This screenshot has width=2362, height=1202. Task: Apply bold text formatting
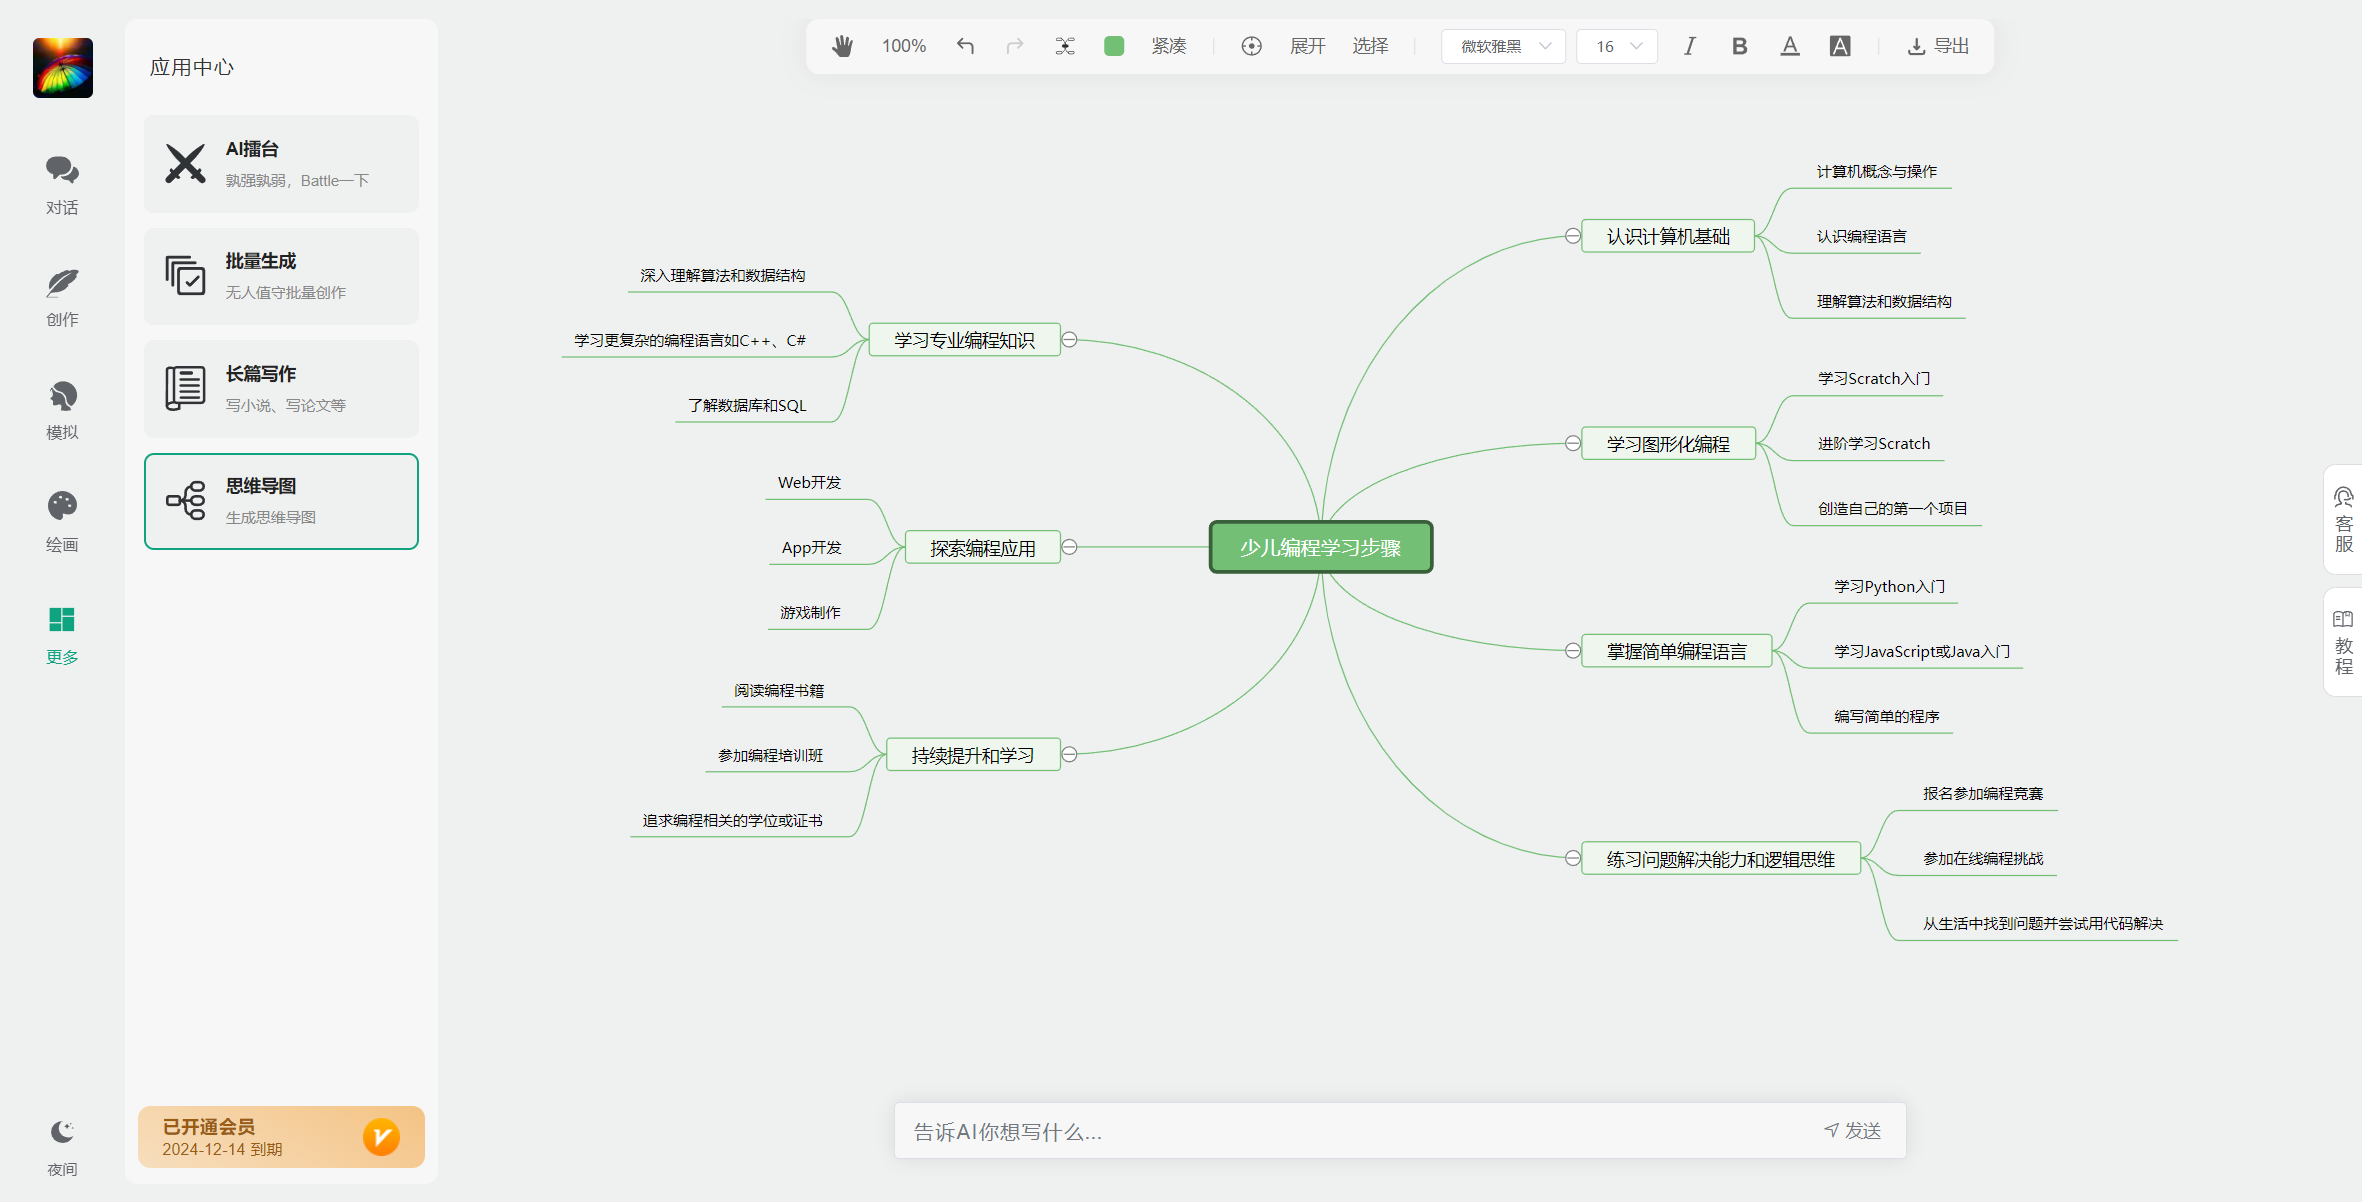pyautogui.click(x=1739, y=46)
